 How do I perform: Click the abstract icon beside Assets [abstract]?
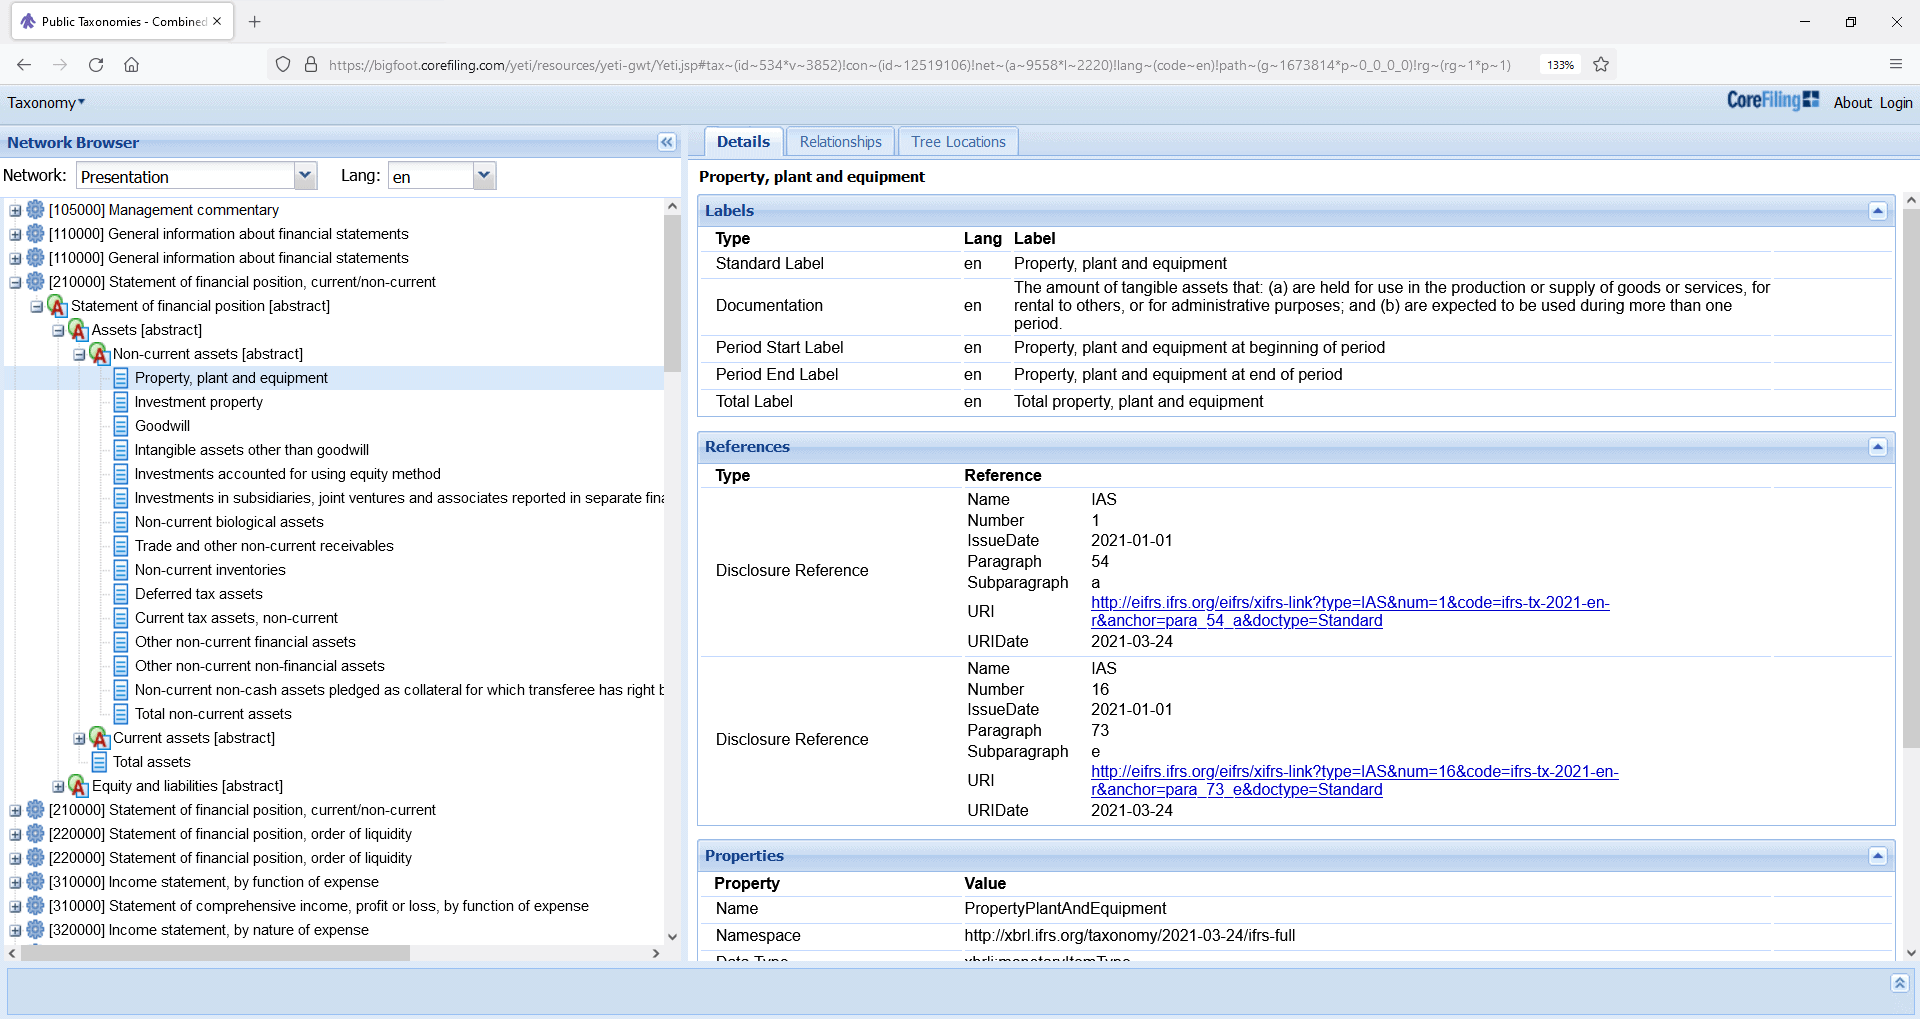pos(79,330)
